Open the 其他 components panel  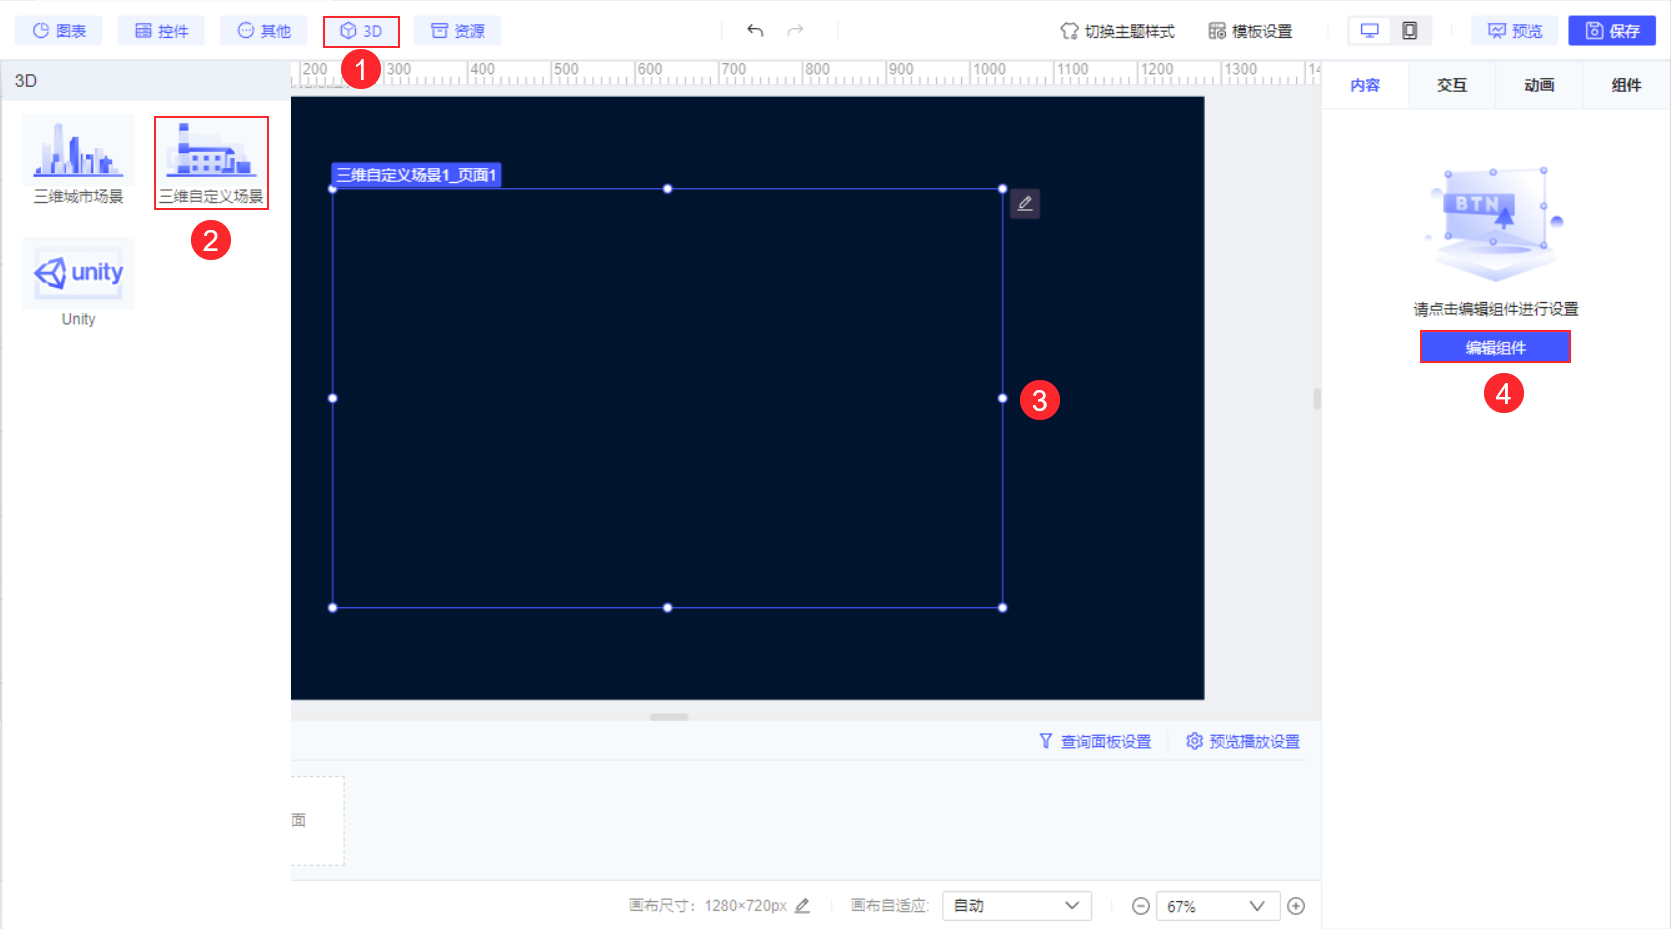click(264, 31)
